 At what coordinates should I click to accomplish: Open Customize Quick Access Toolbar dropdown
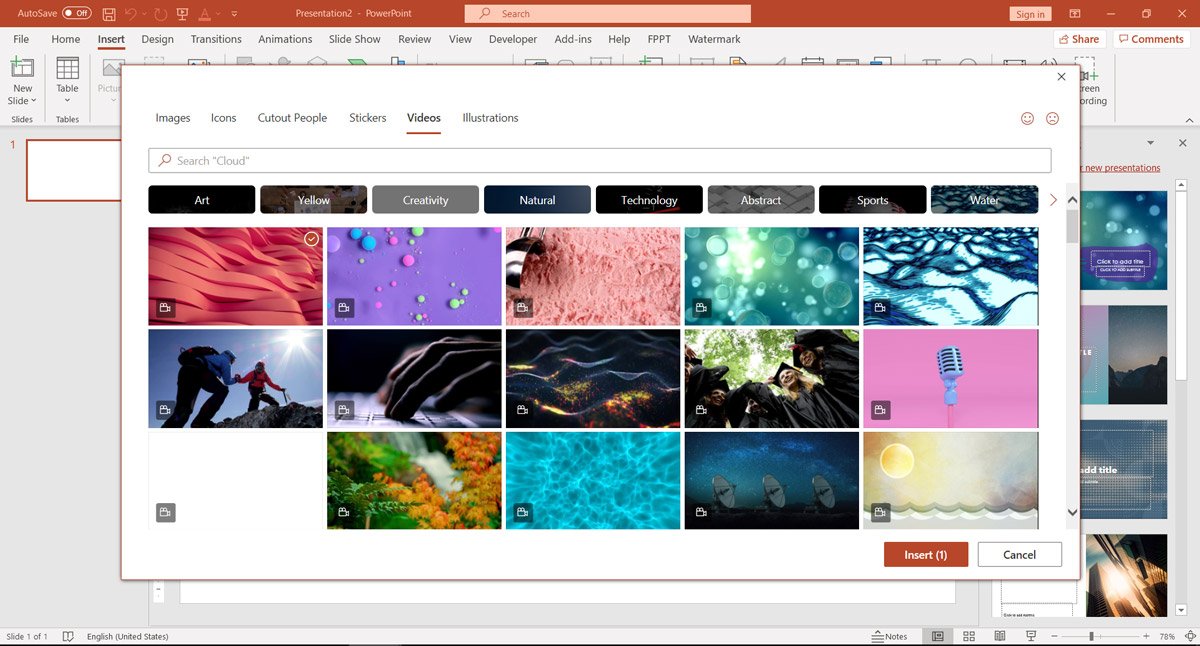pos(234,14)
